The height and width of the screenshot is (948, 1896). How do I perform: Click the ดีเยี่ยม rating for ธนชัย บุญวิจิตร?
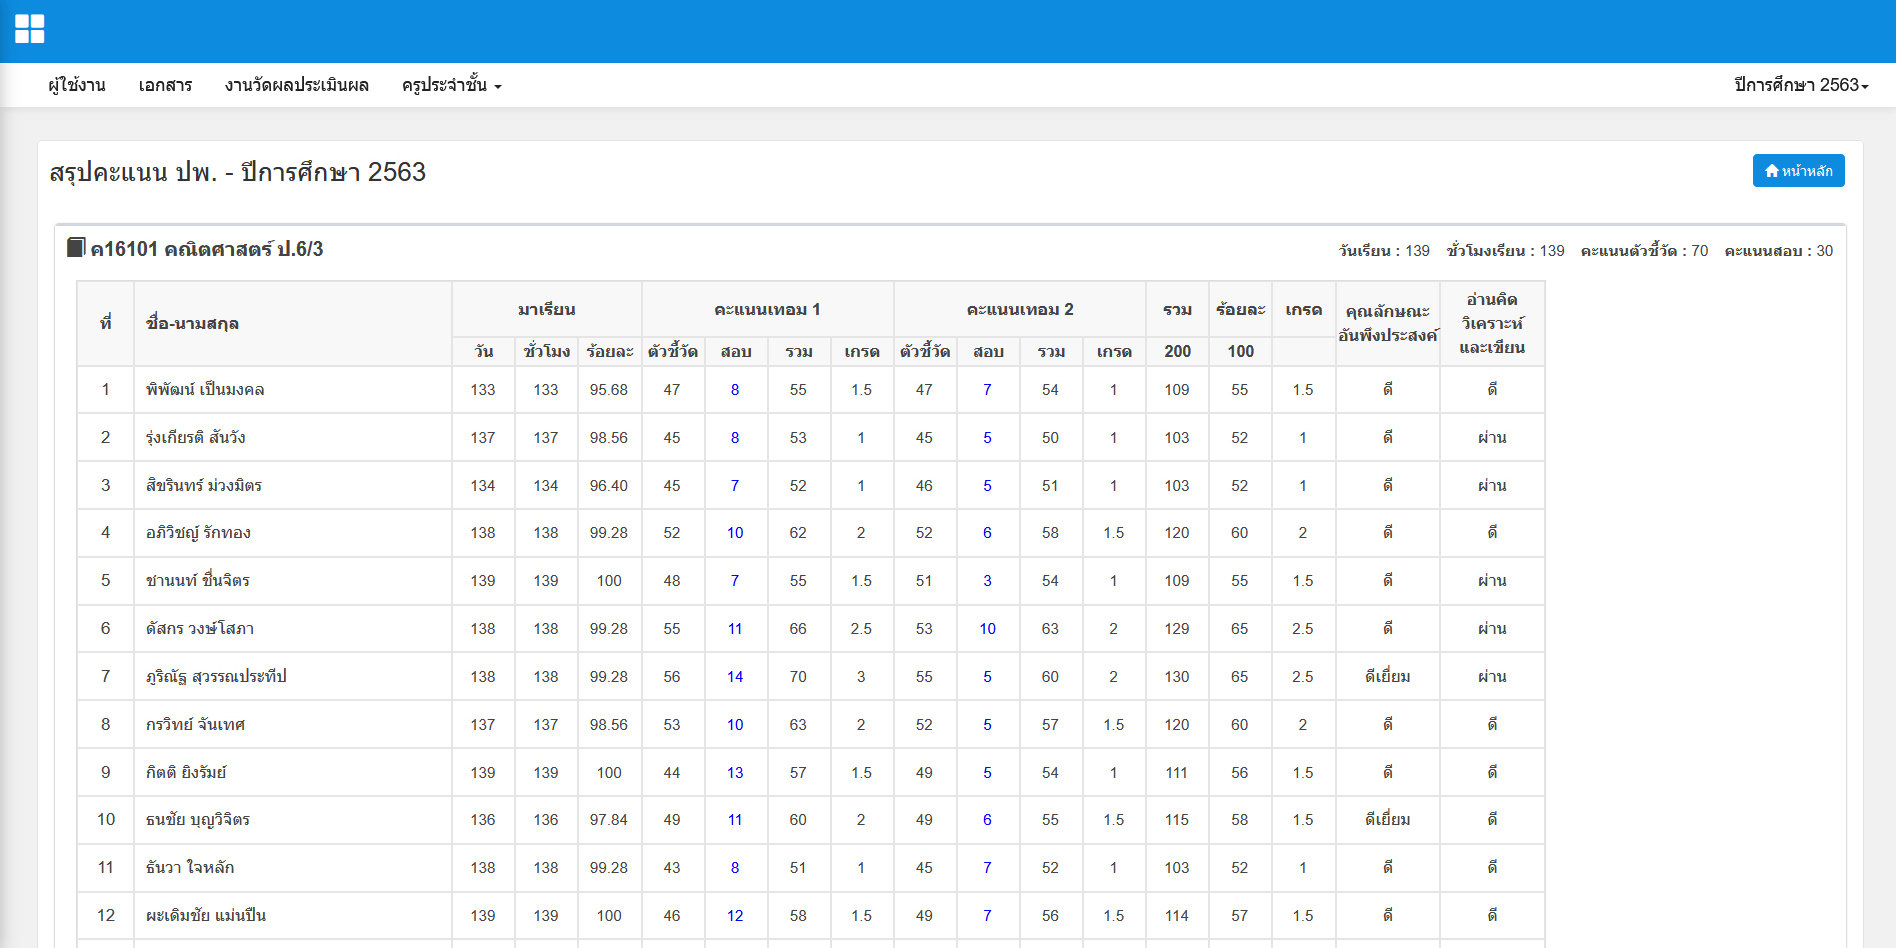1388,820
